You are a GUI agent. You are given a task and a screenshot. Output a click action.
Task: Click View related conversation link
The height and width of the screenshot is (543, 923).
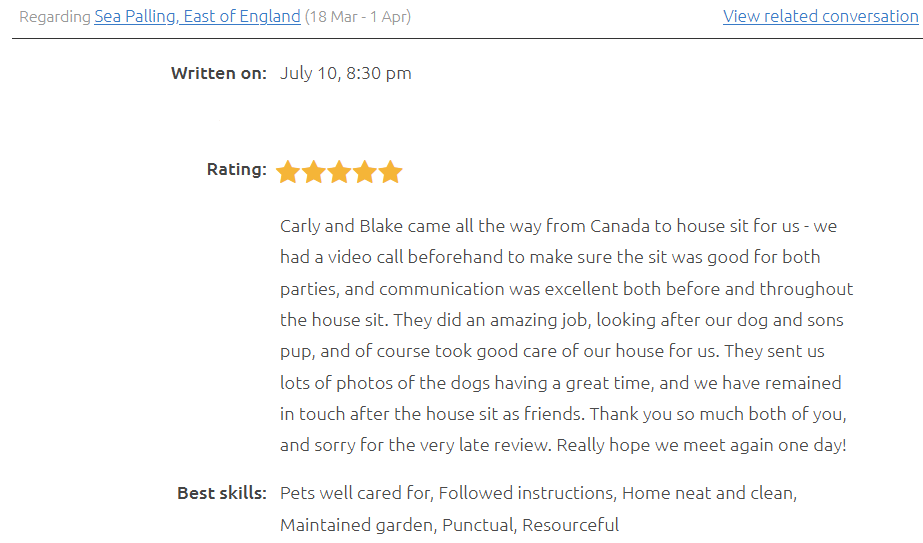point(820,17)
